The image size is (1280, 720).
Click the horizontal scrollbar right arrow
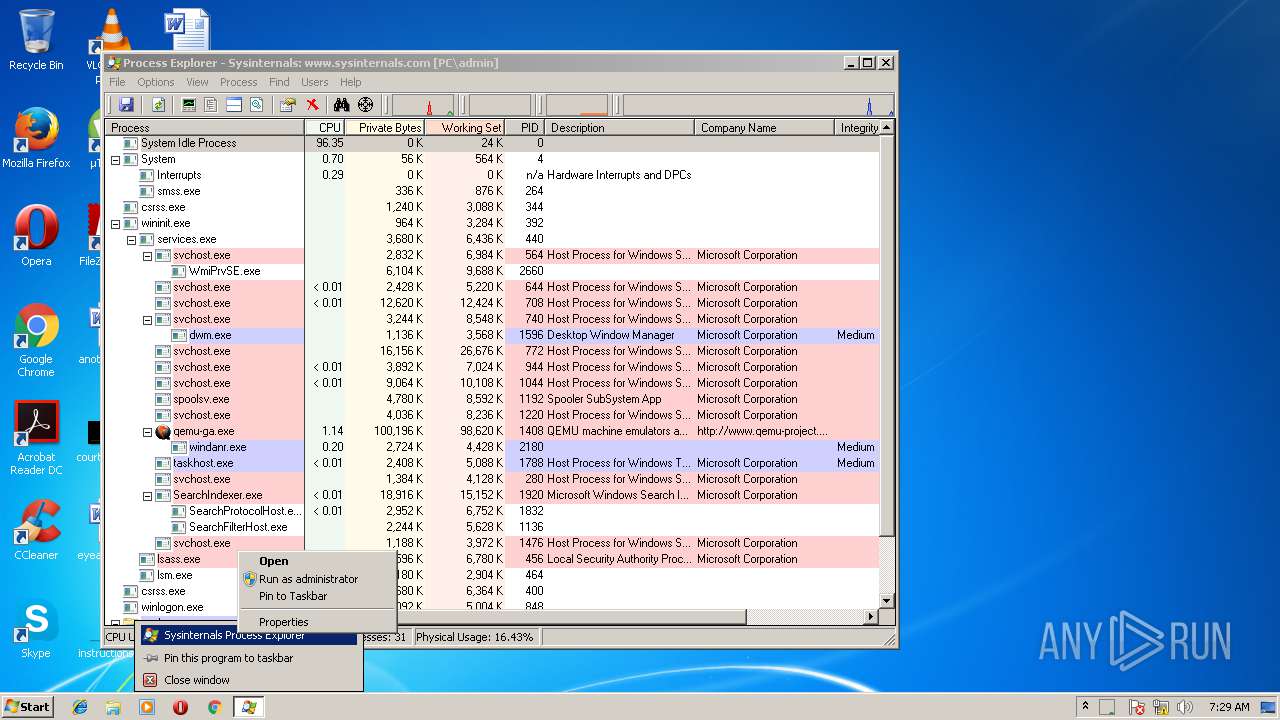tap(870, 616)
